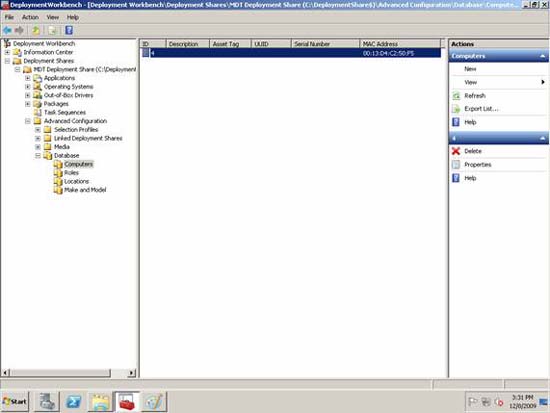Click the blue Help toolbar icon

pos(69,31)
